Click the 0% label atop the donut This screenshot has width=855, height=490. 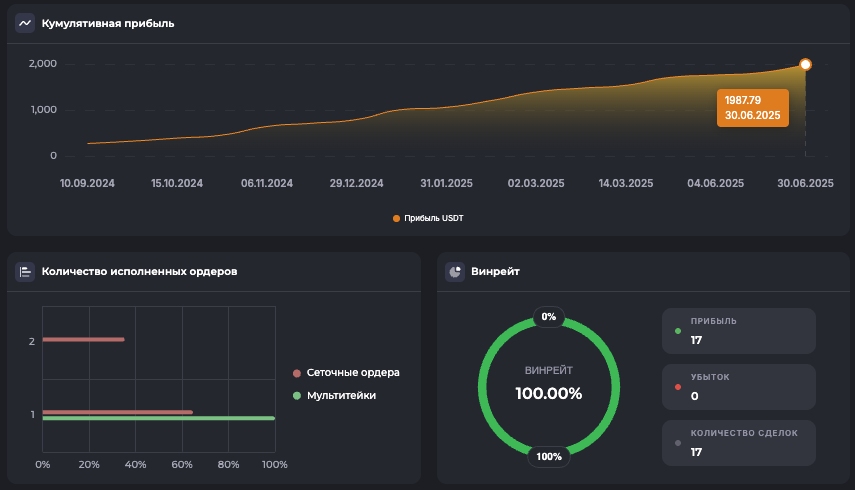548,317
